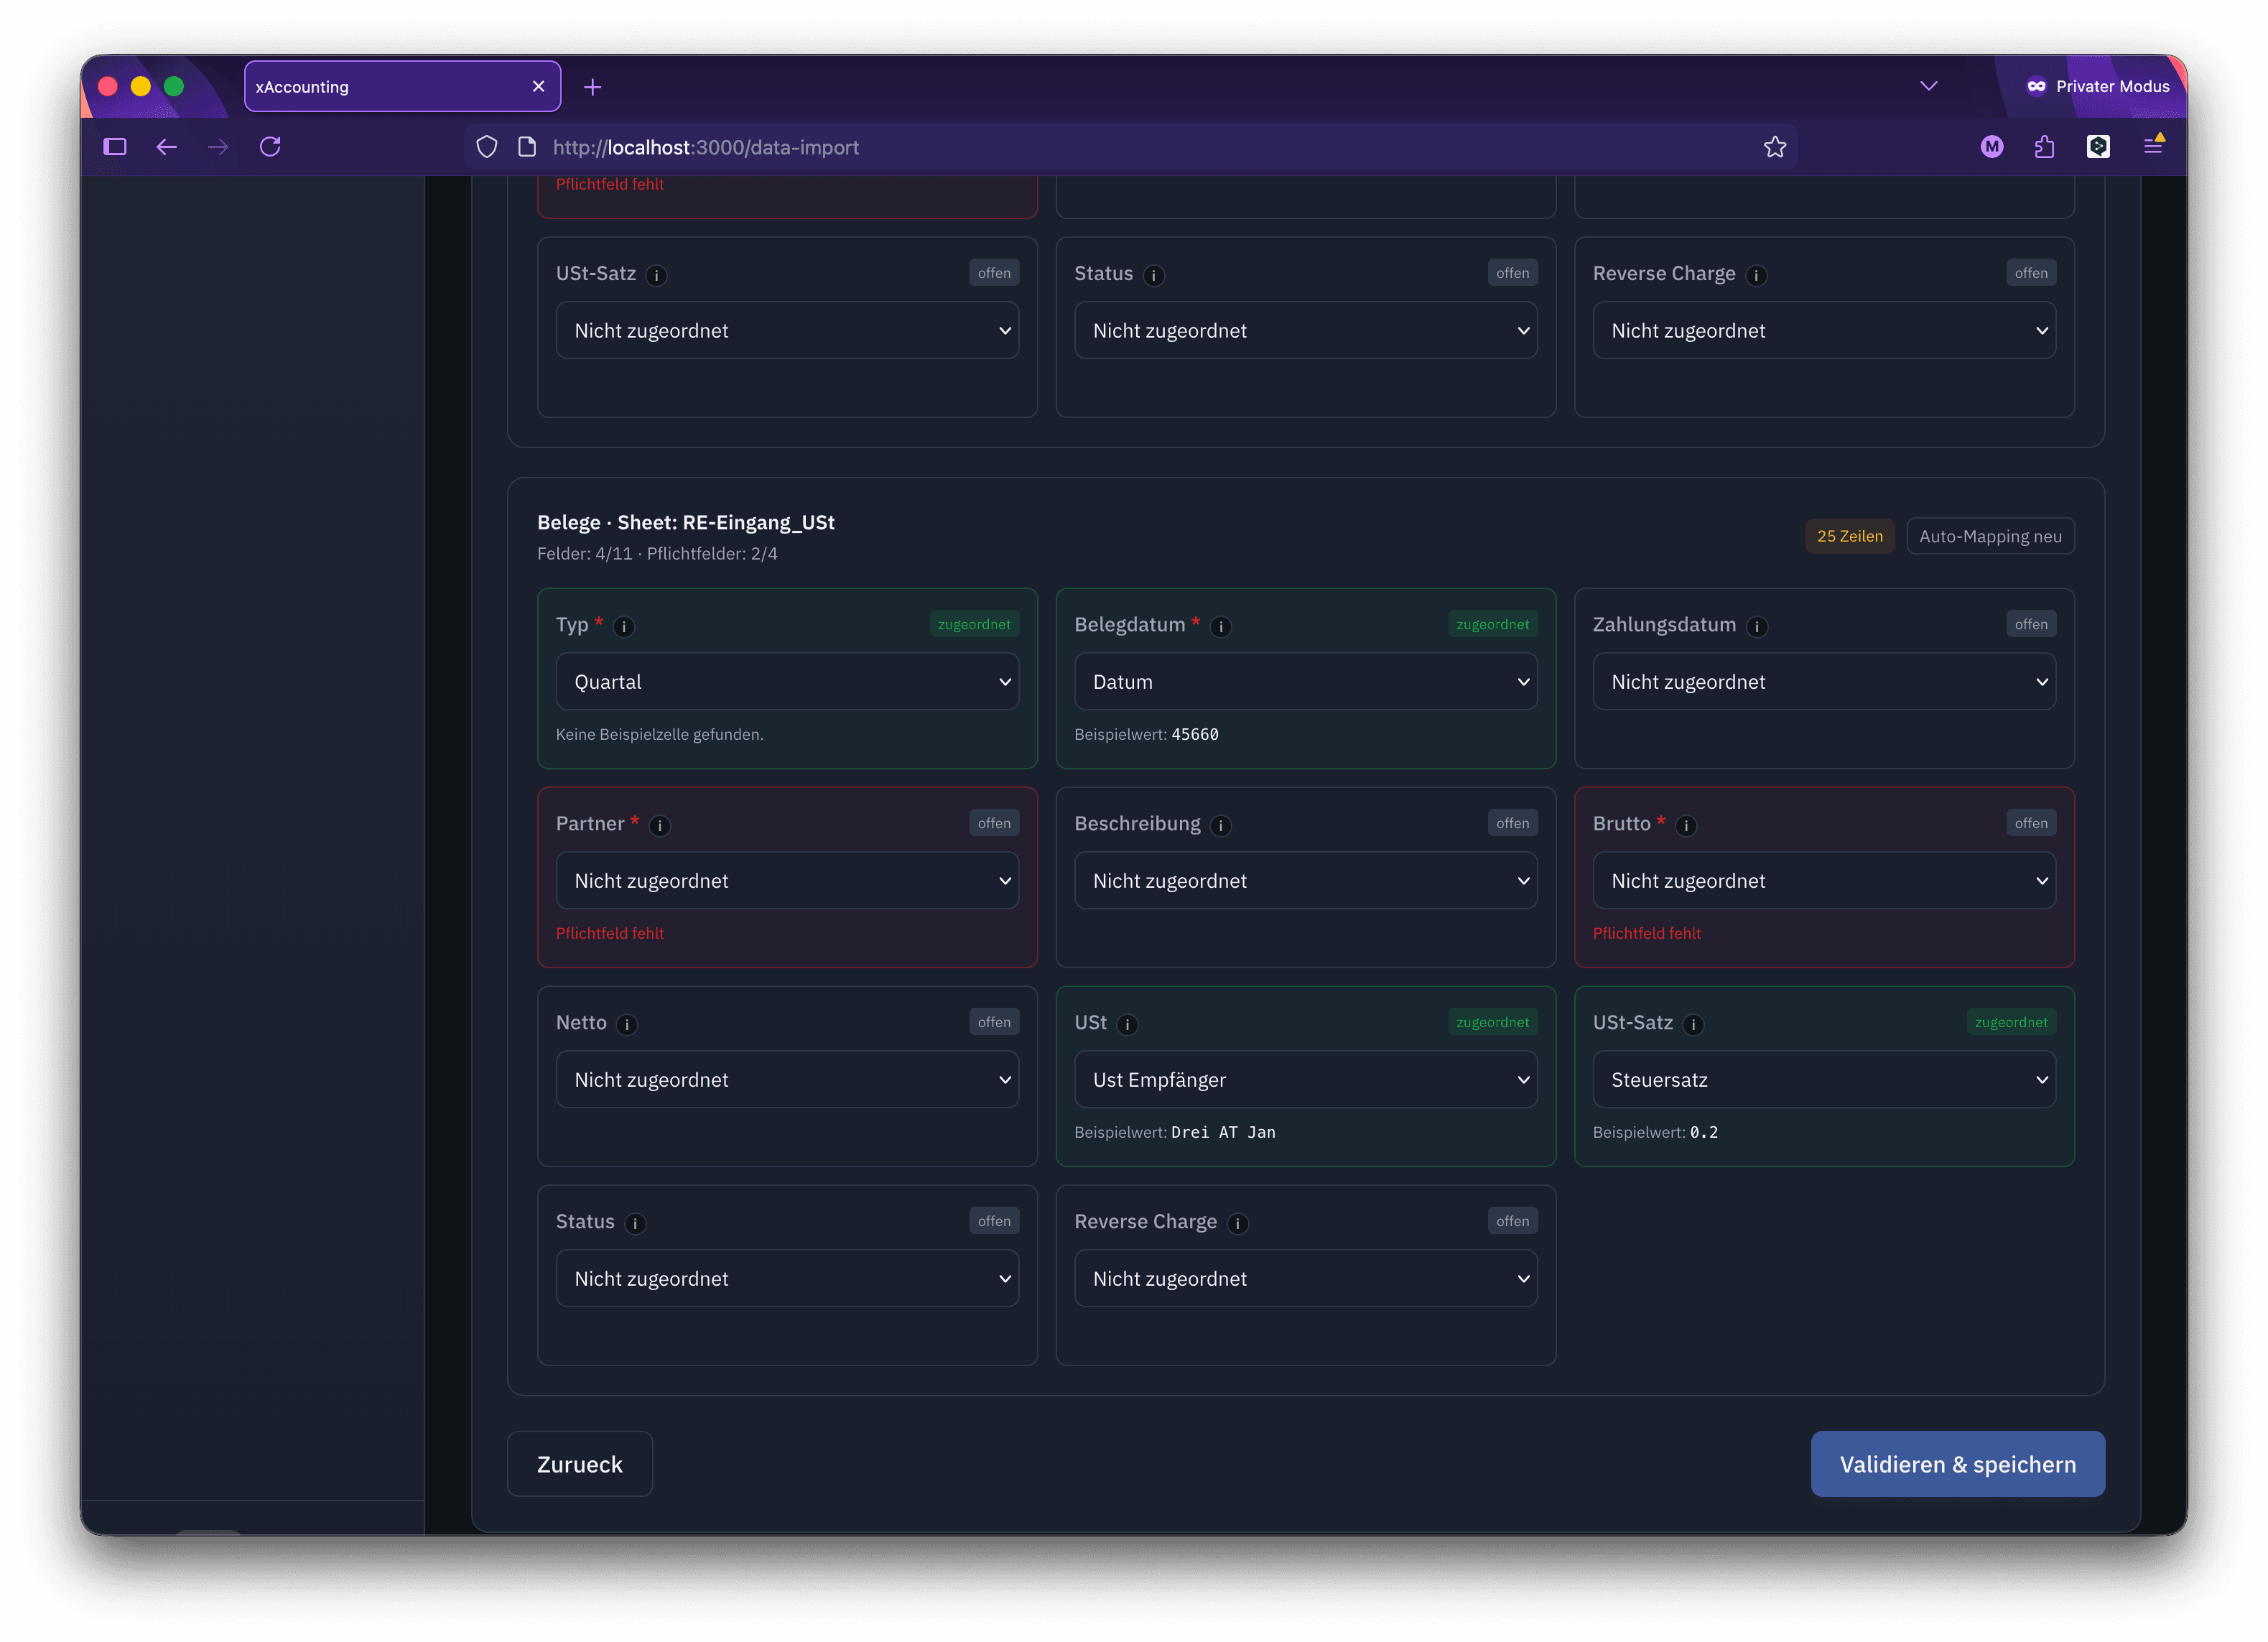Reload the page with the refresh icon
The height and width of the screenshot is (1642, 2268).
click(x=270, y=147)
